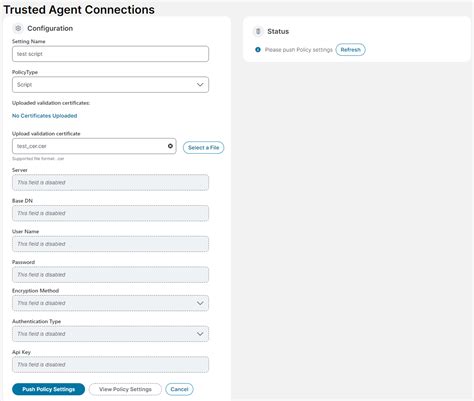Click the blue info icon beside push message
Screen dimensions: 474x401
coord(258,50)
